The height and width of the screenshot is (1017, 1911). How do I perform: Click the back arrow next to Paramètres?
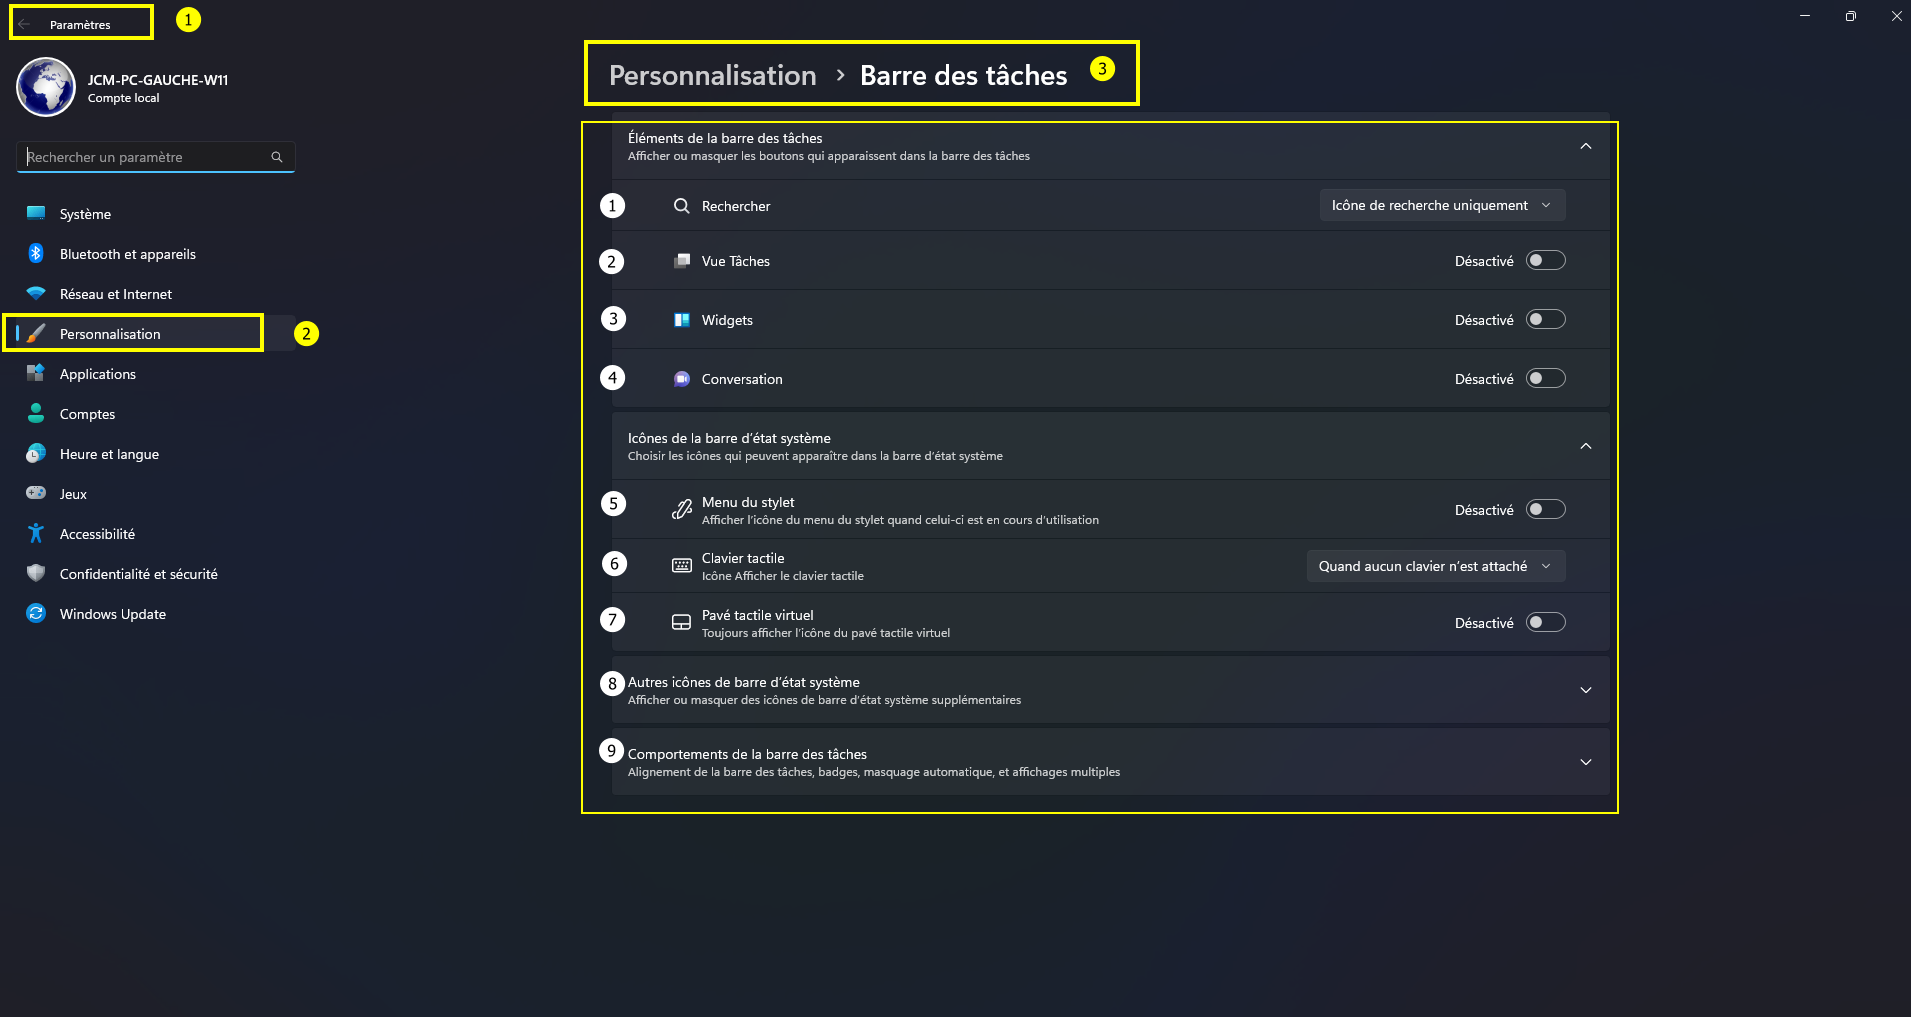pos(24,24)
